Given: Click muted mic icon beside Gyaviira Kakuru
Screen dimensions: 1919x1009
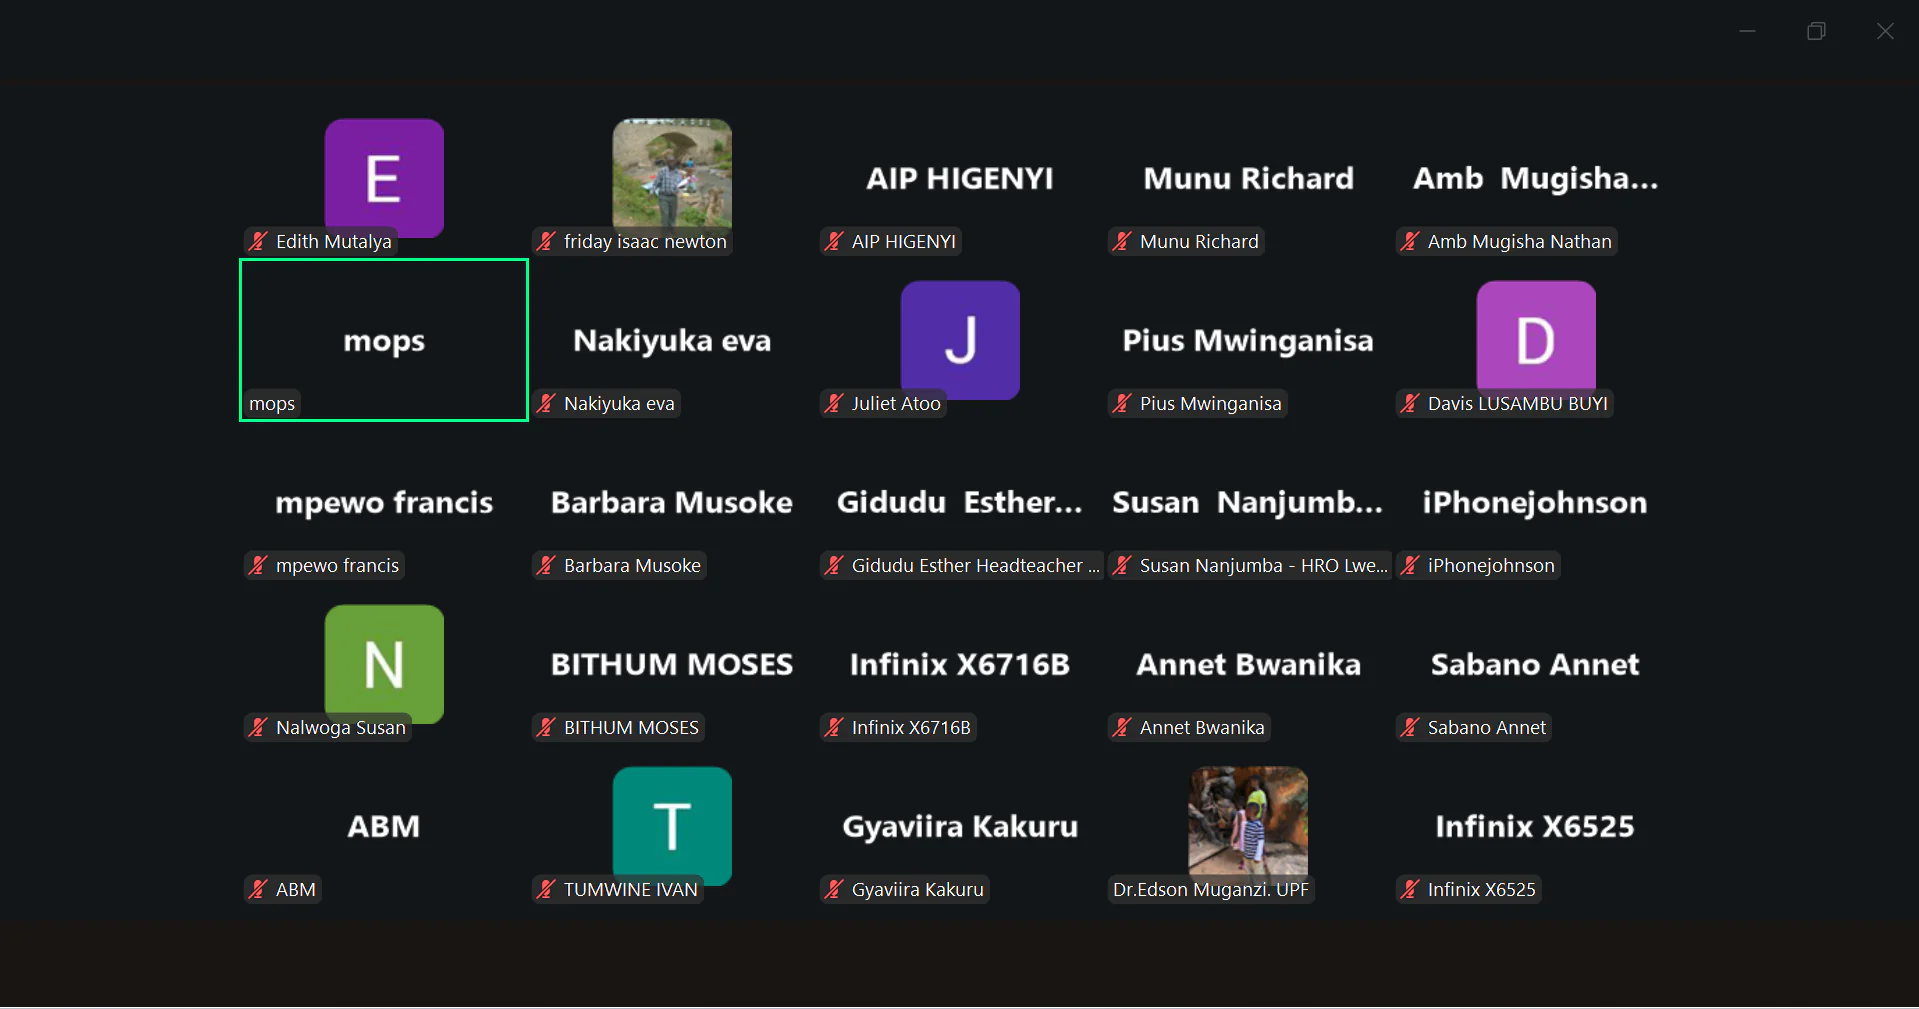Looking at the screenshot, I should (x=834, y=890).
